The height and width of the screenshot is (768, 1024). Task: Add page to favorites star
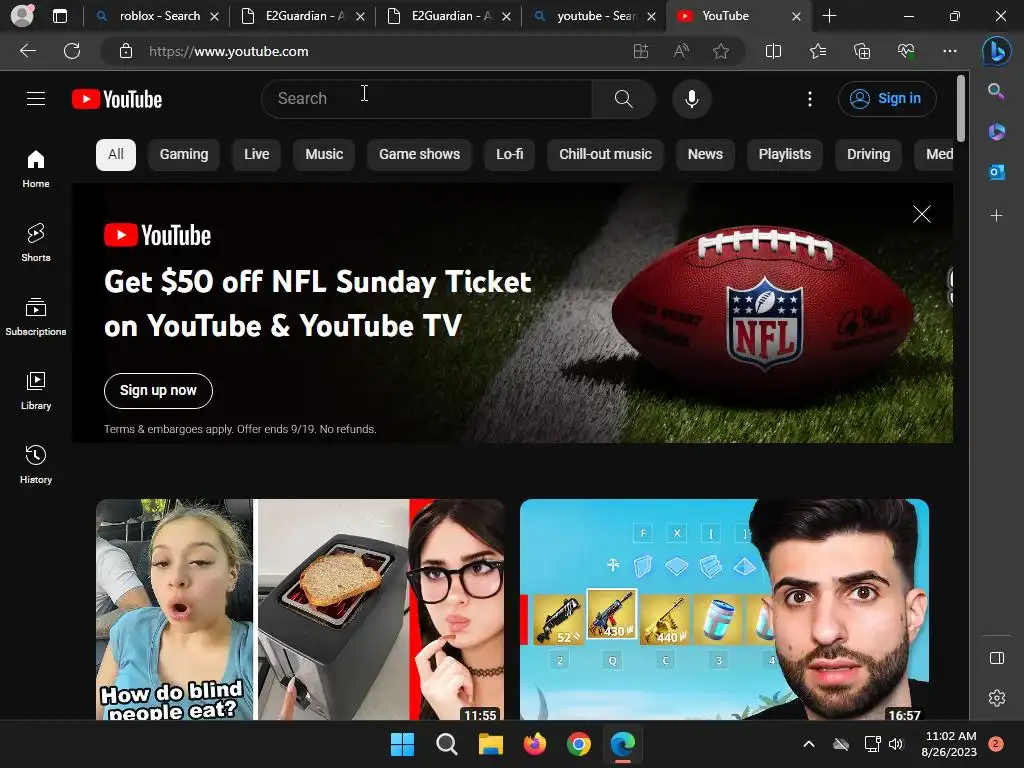(x=721, y=51)
